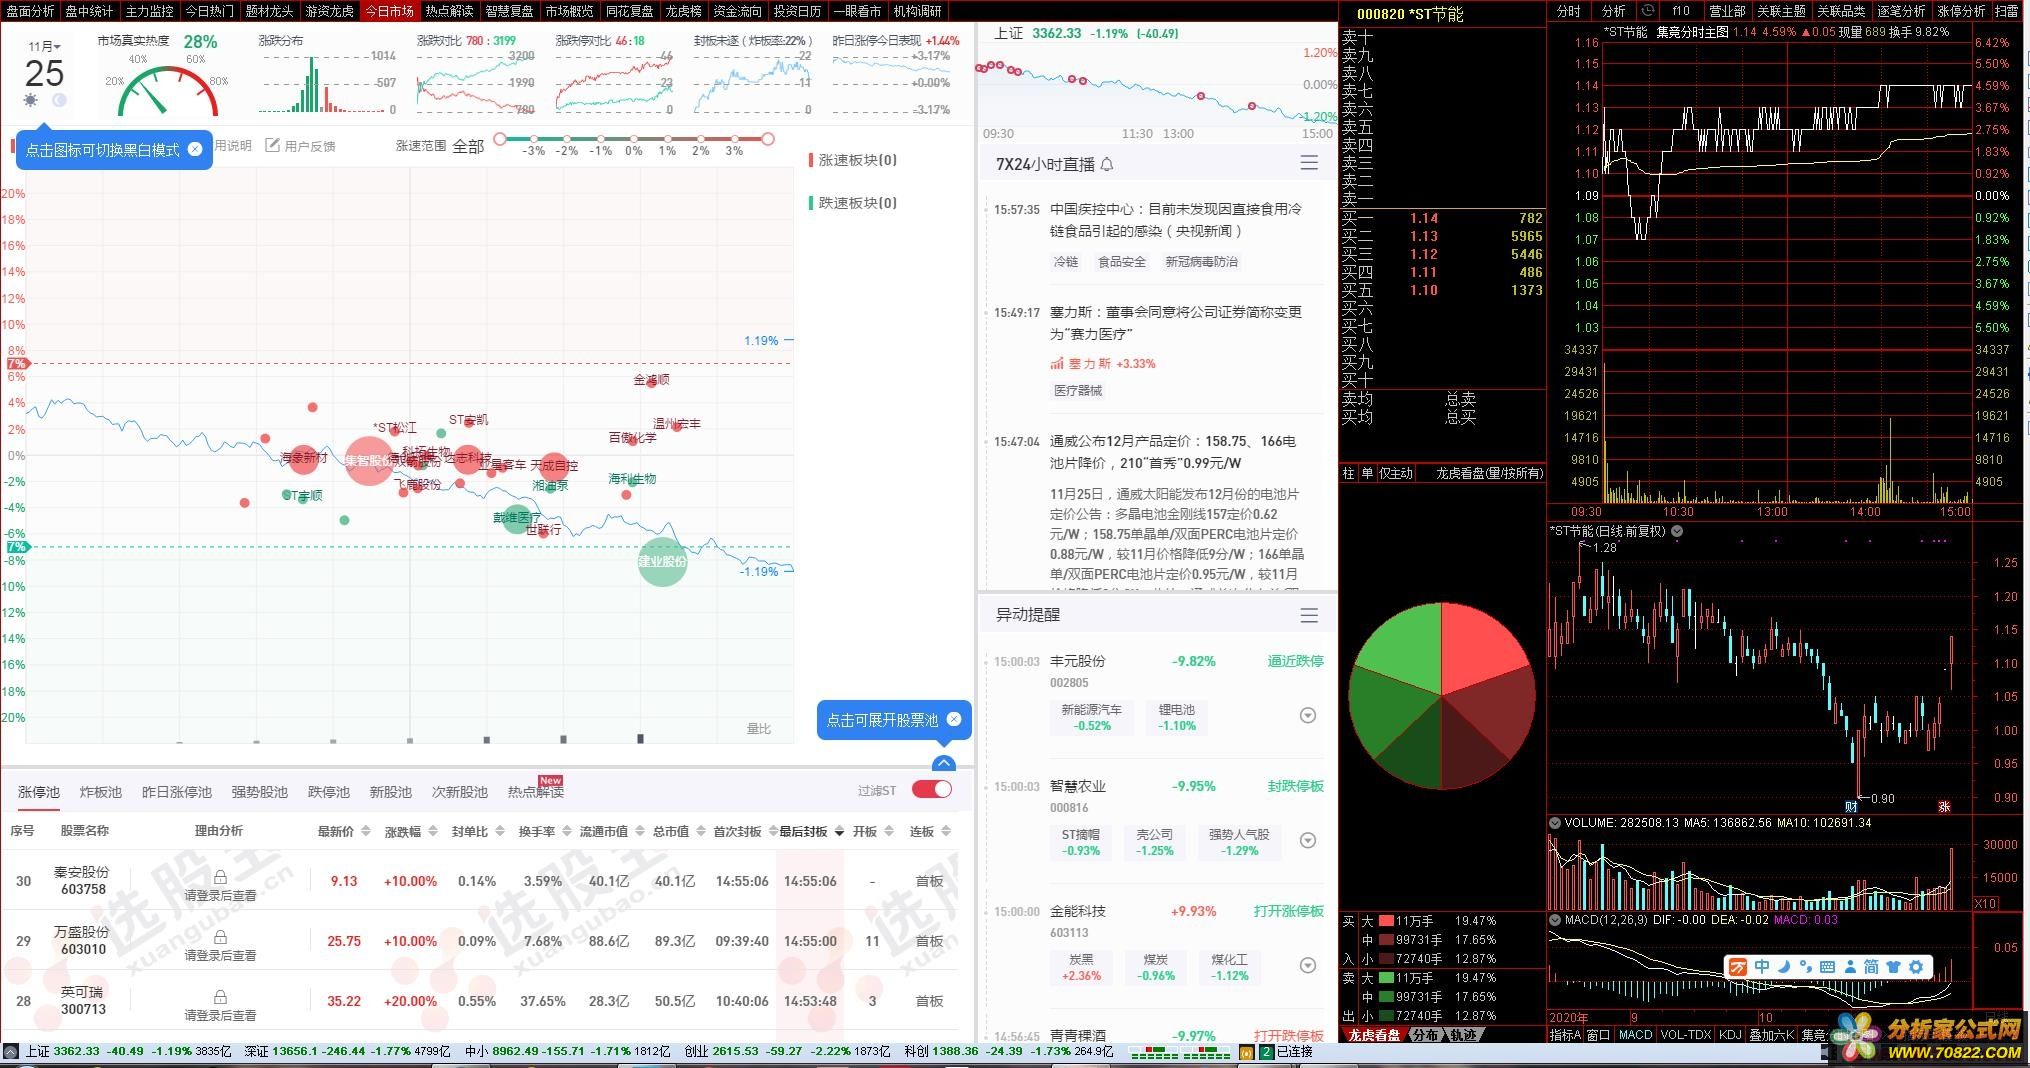This screenshot has width=2030, height=1068.
Task: Switch to 分布 tab below pie chart
Action: [1425, 1035]
